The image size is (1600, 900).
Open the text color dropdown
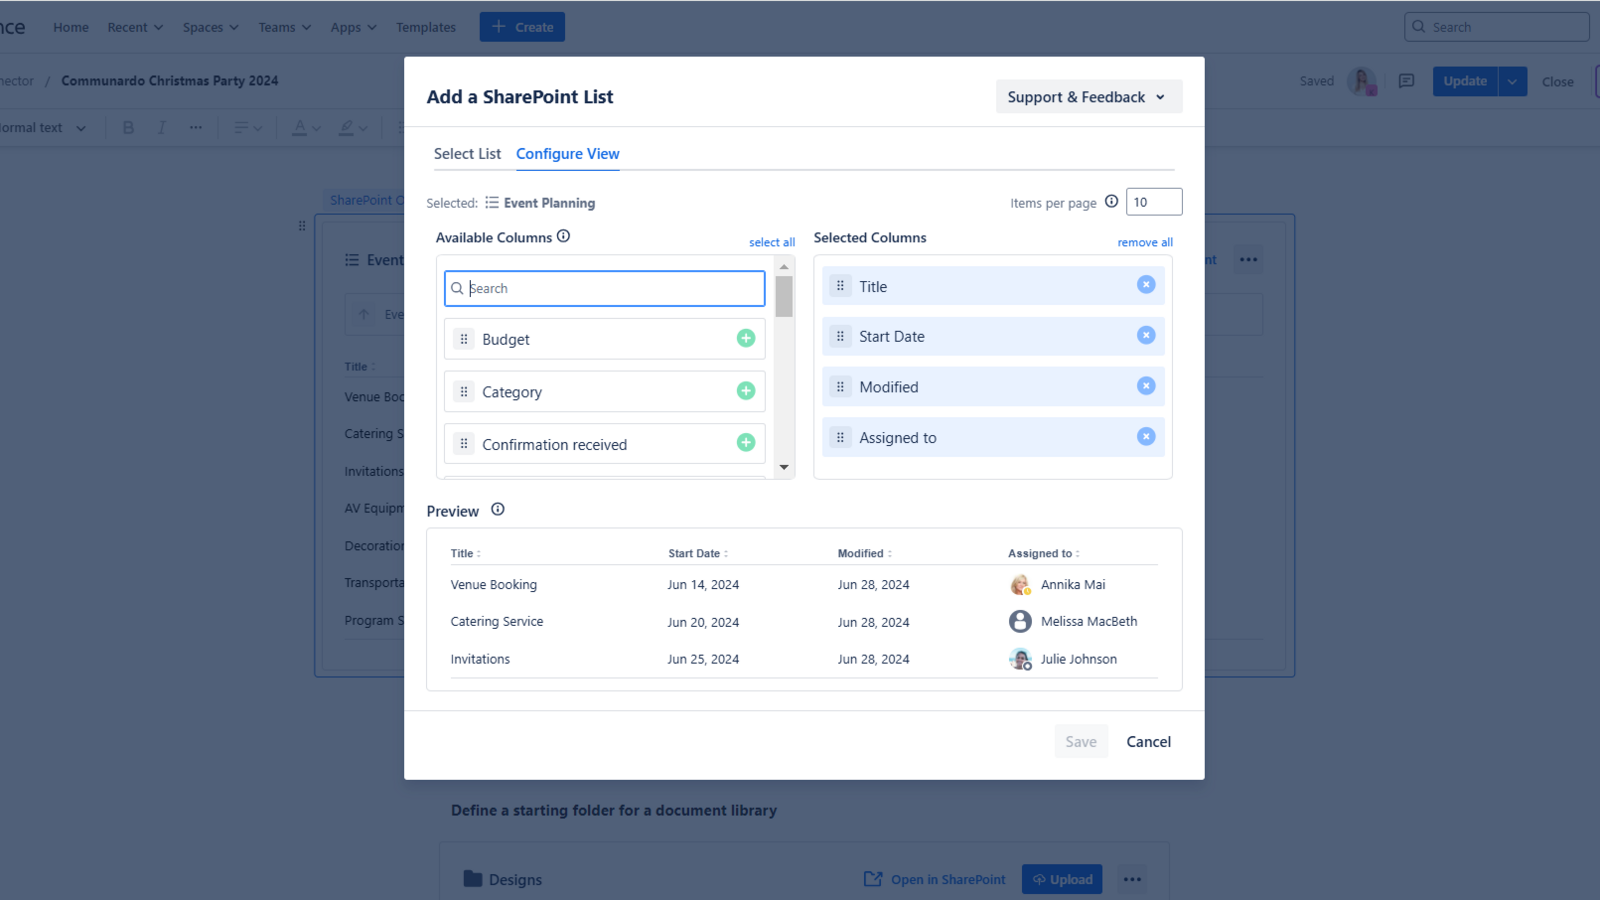tap(306, 128)
